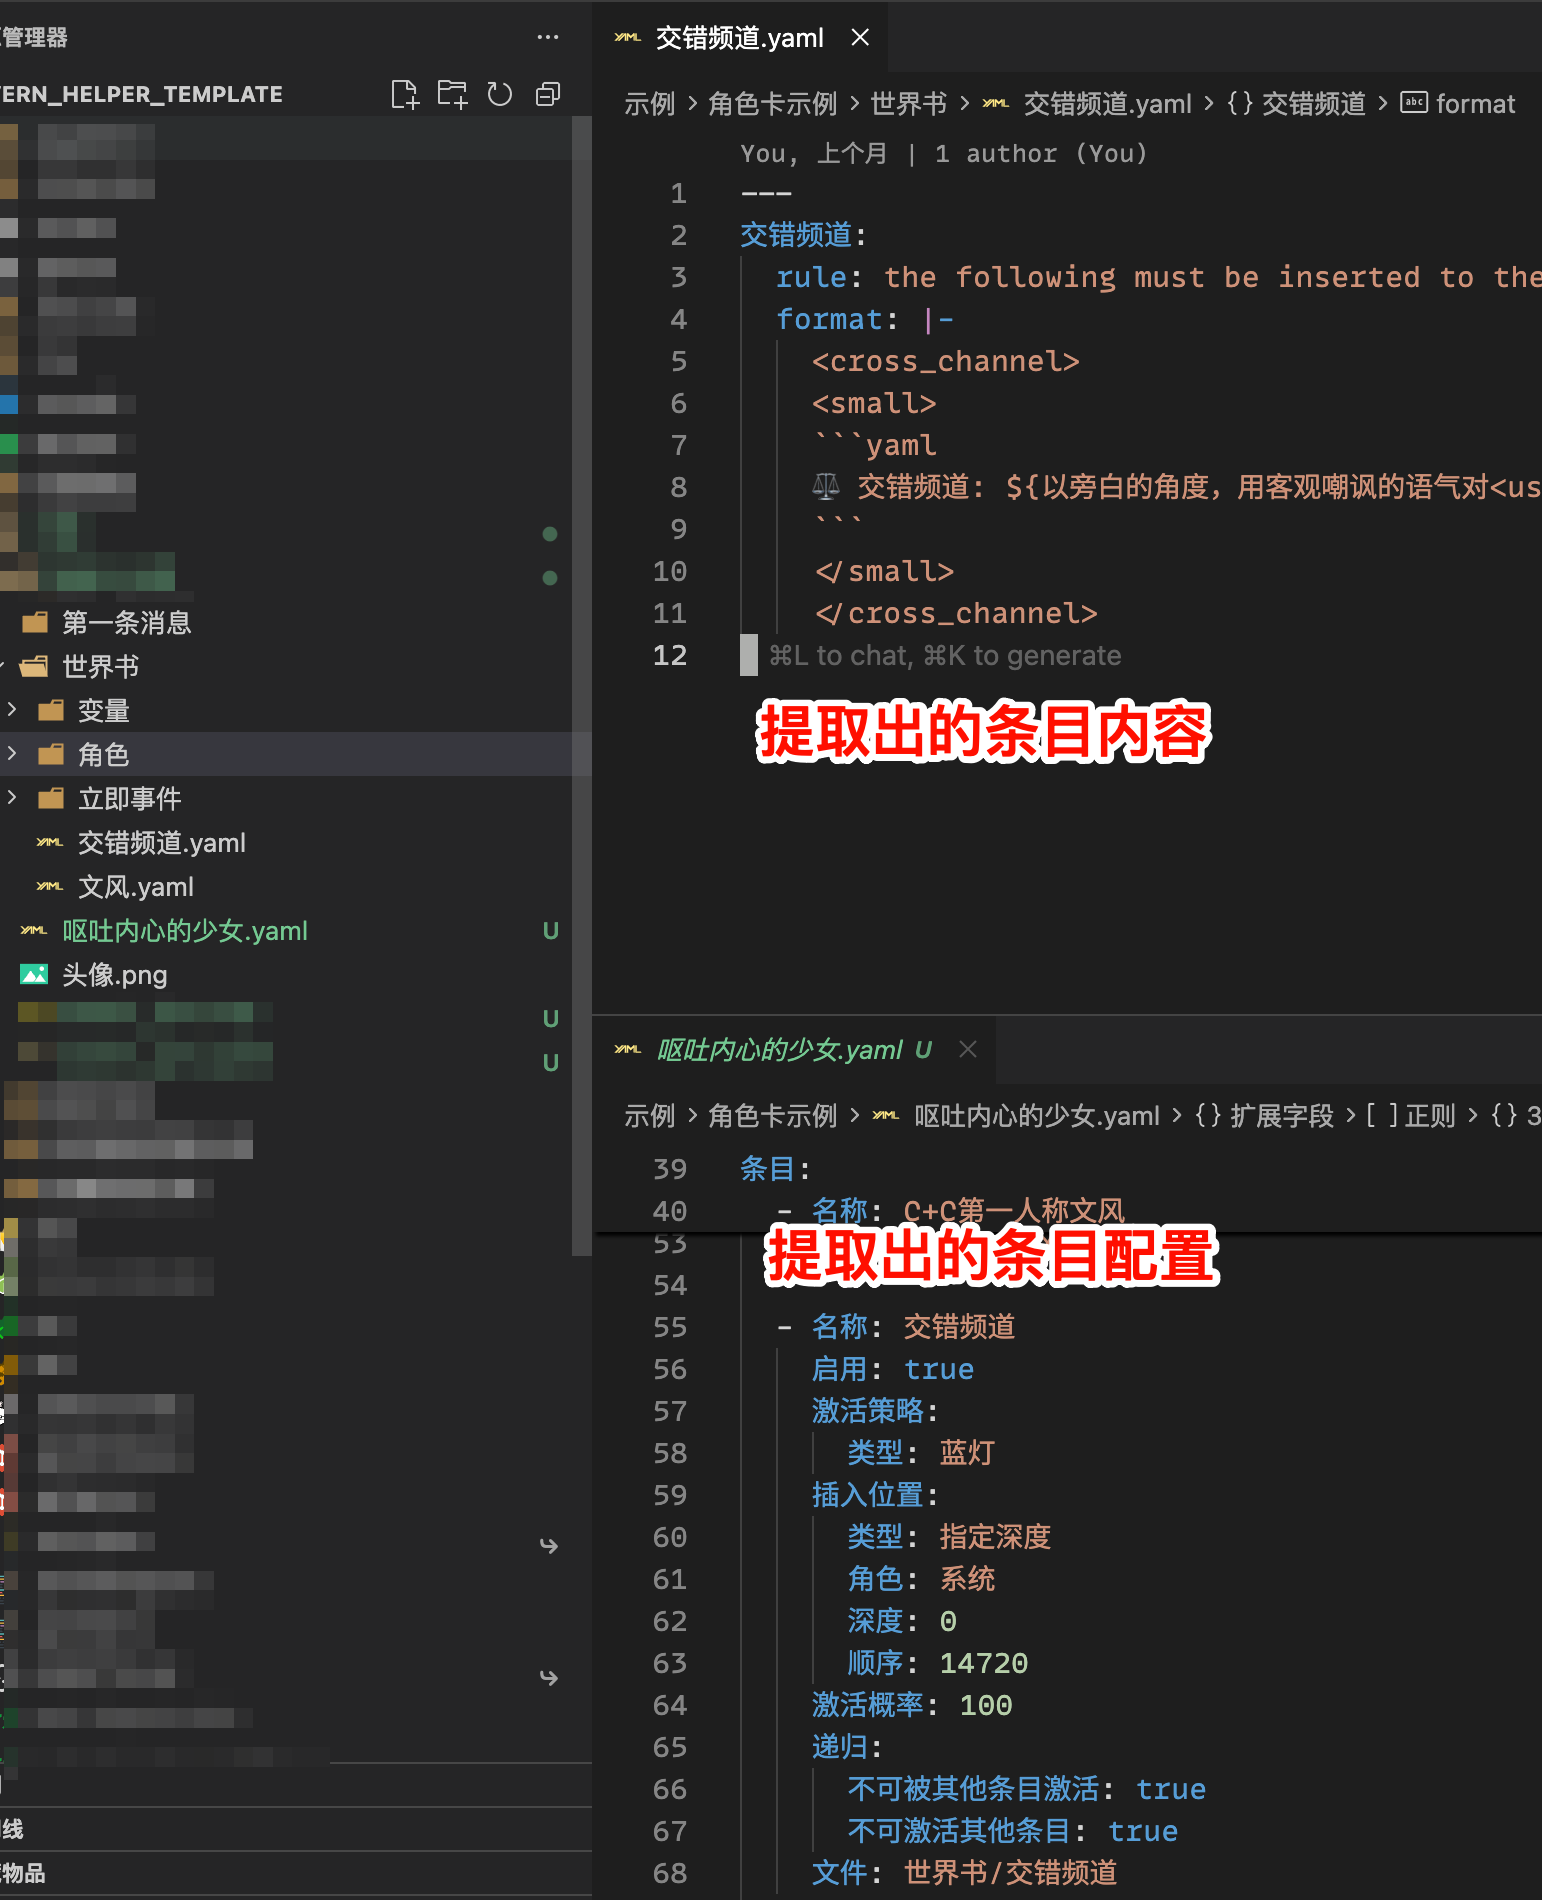
Task: Close the 交错频道.yaml editor tab
Action: pos(860,38)
